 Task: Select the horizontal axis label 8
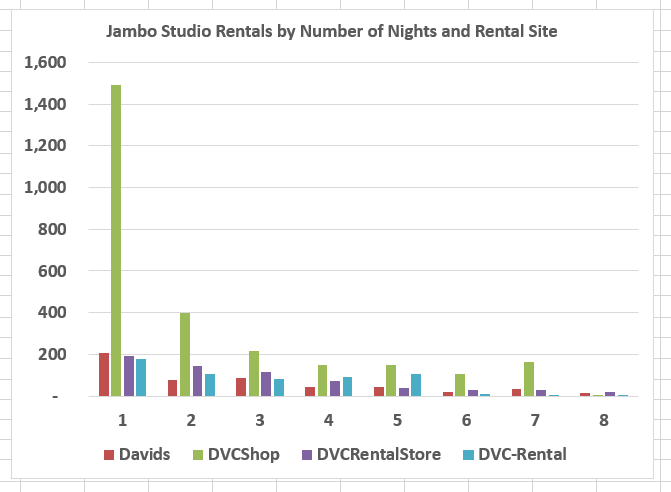click(x=603, y=418)
